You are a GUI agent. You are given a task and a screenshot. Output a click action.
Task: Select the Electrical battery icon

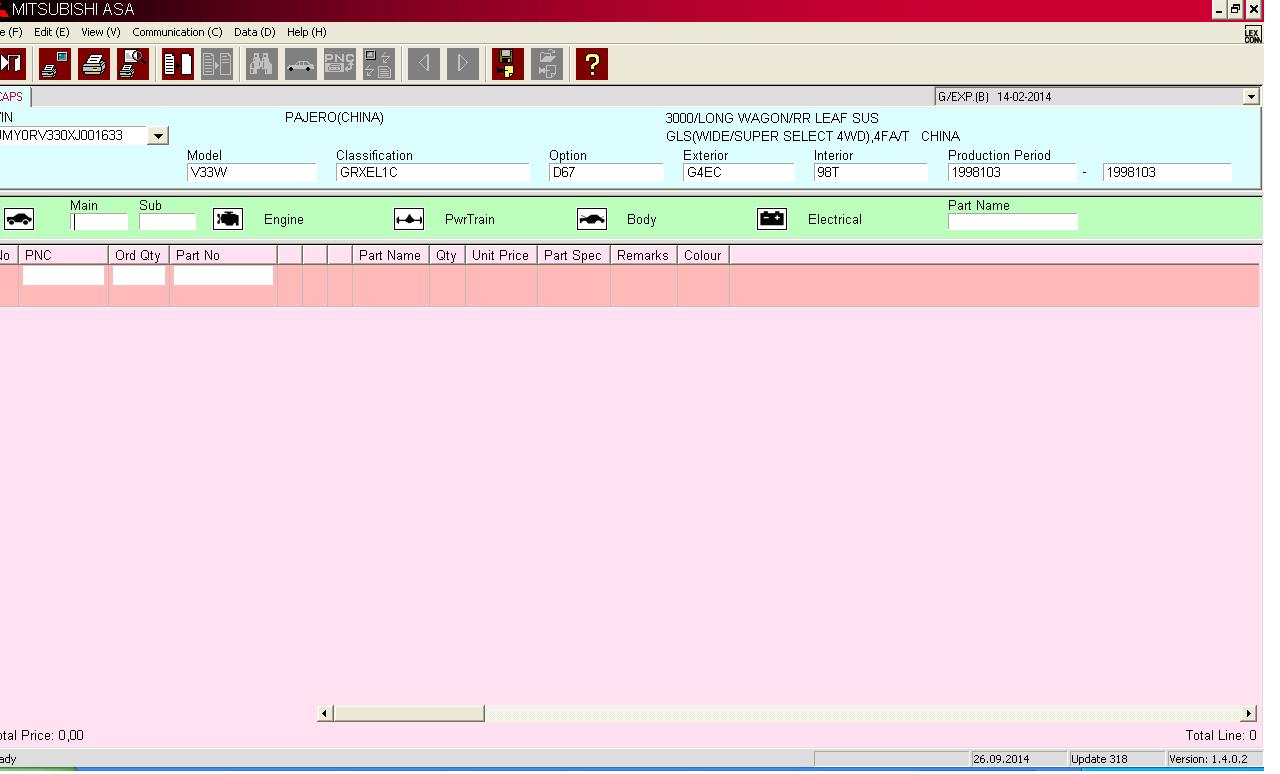pyautogui.click(x=772, y=219)
